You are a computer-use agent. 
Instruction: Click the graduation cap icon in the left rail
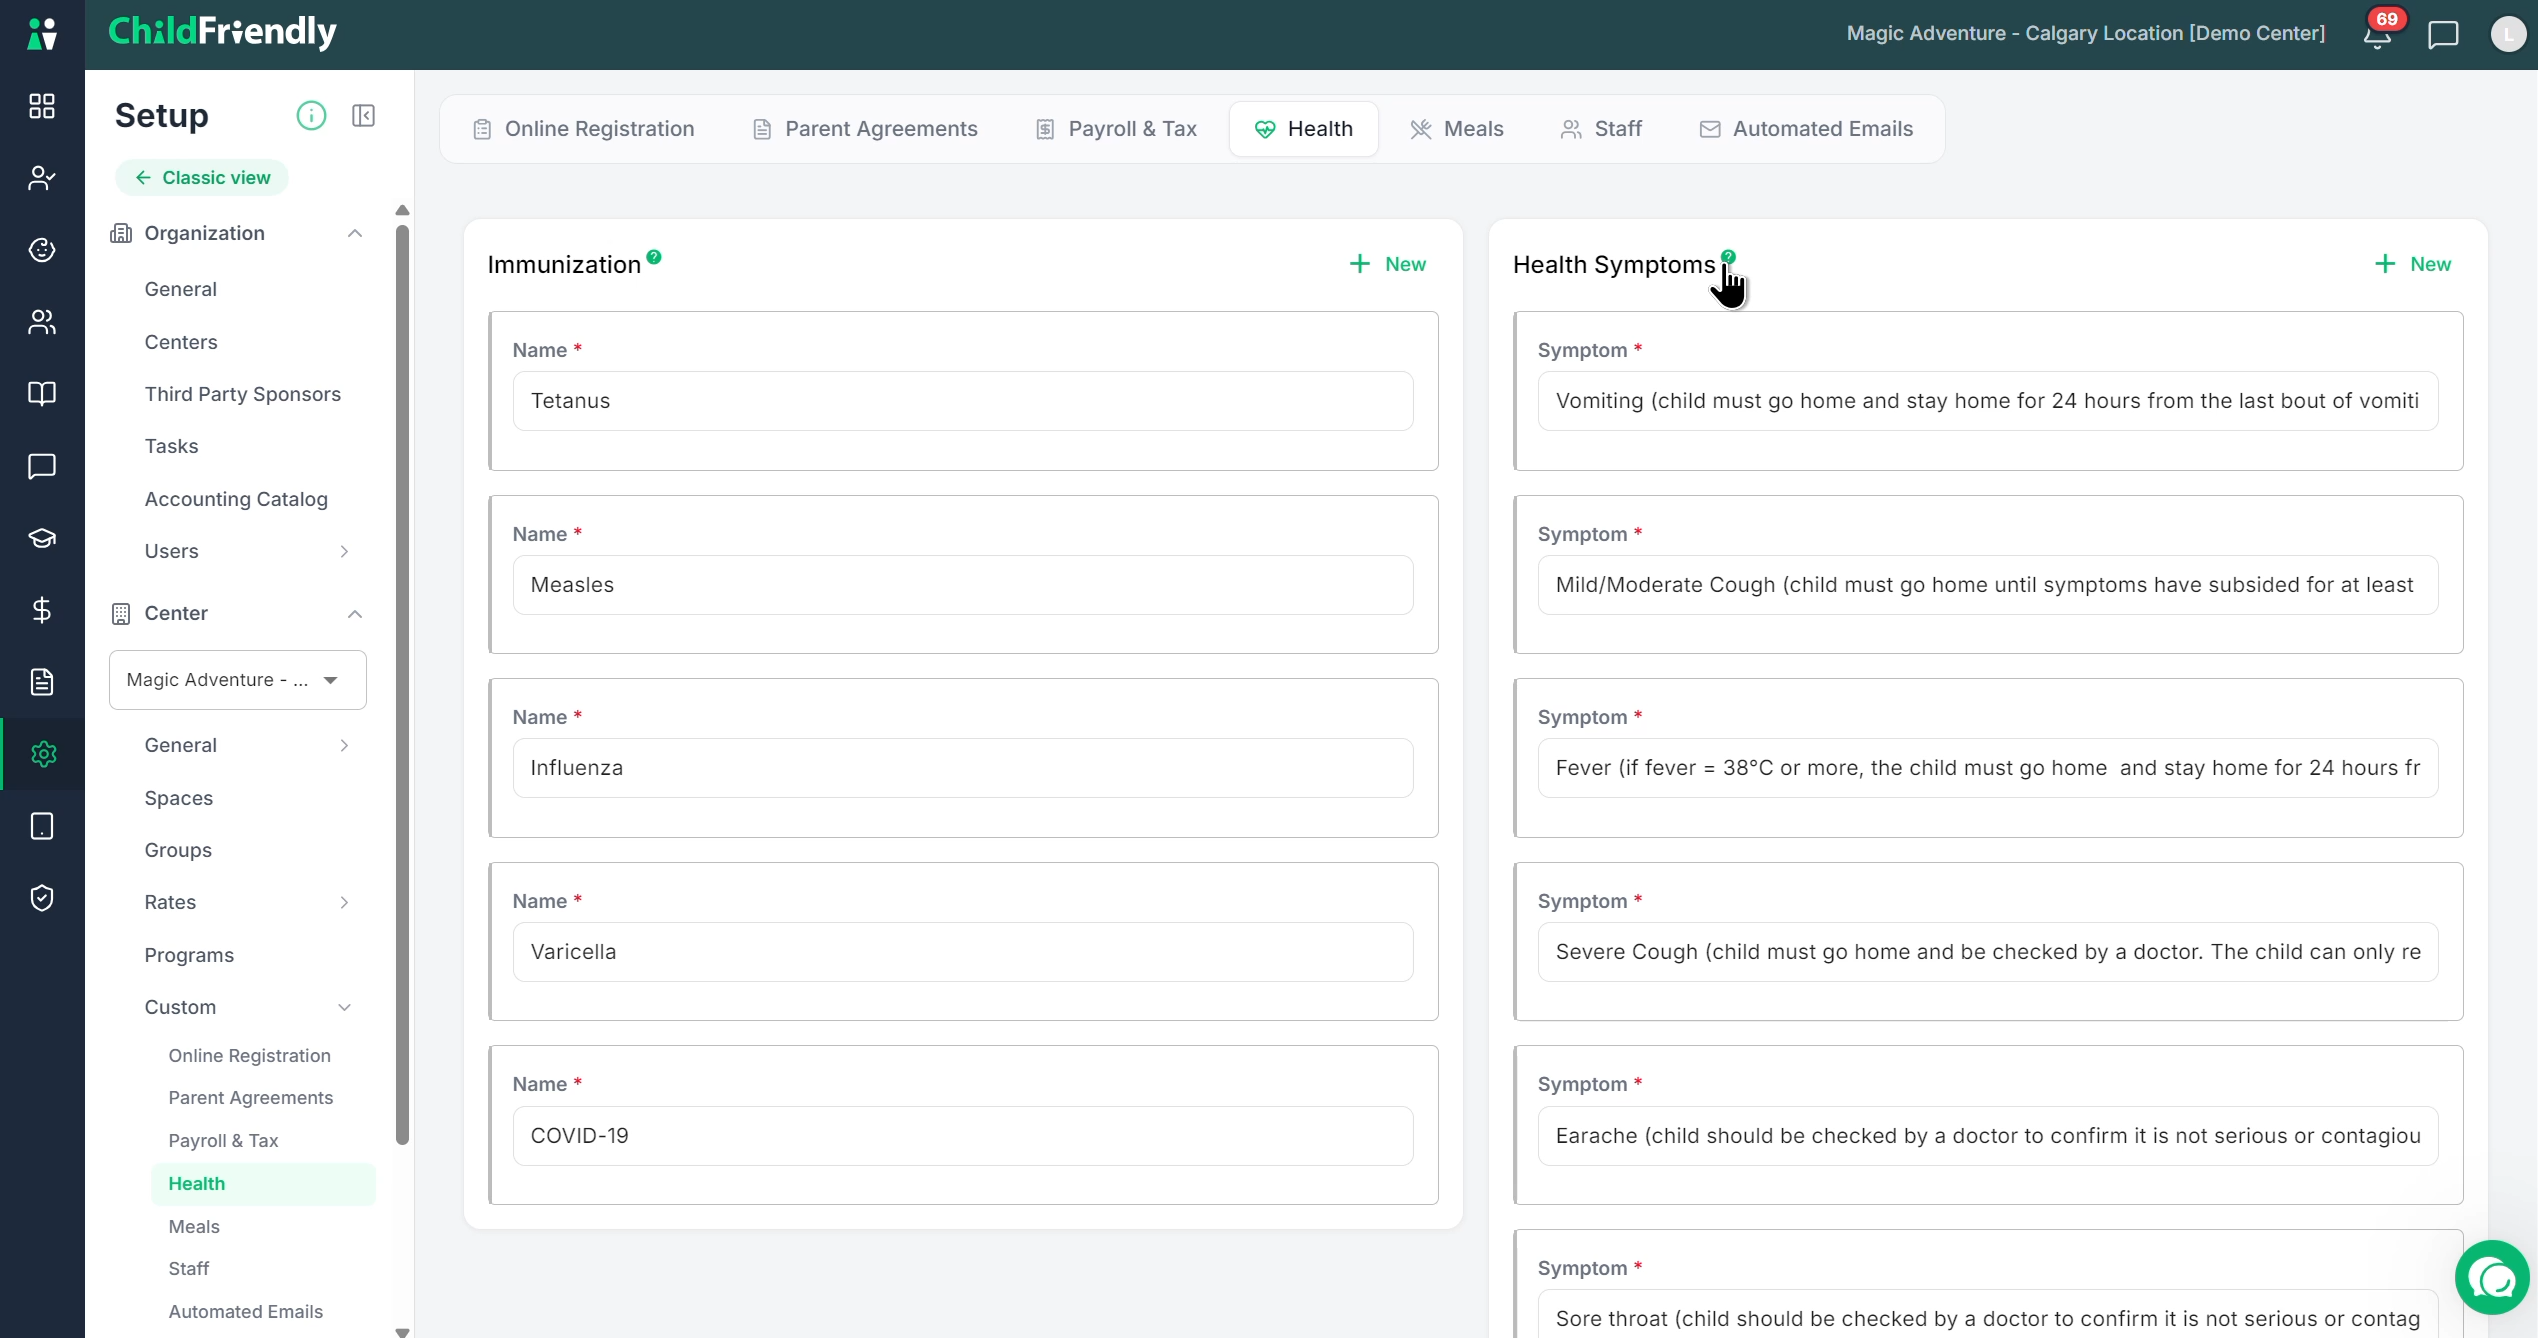[42, 538]
